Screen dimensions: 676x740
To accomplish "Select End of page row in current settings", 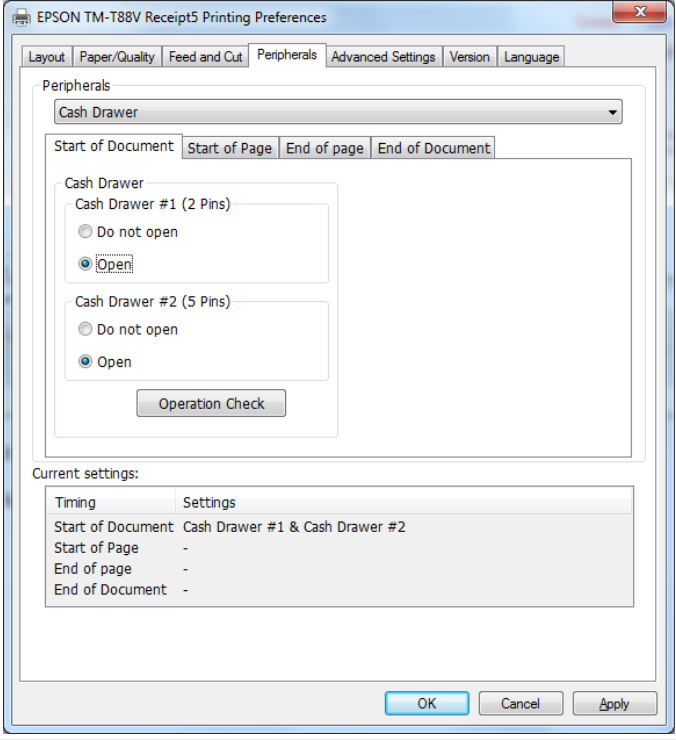I will (x=339, y=569).
